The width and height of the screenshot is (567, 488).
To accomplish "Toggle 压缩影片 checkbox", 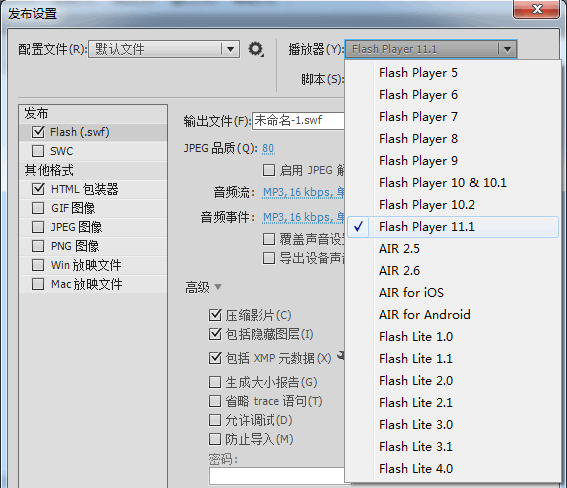I will pos(215,315).
